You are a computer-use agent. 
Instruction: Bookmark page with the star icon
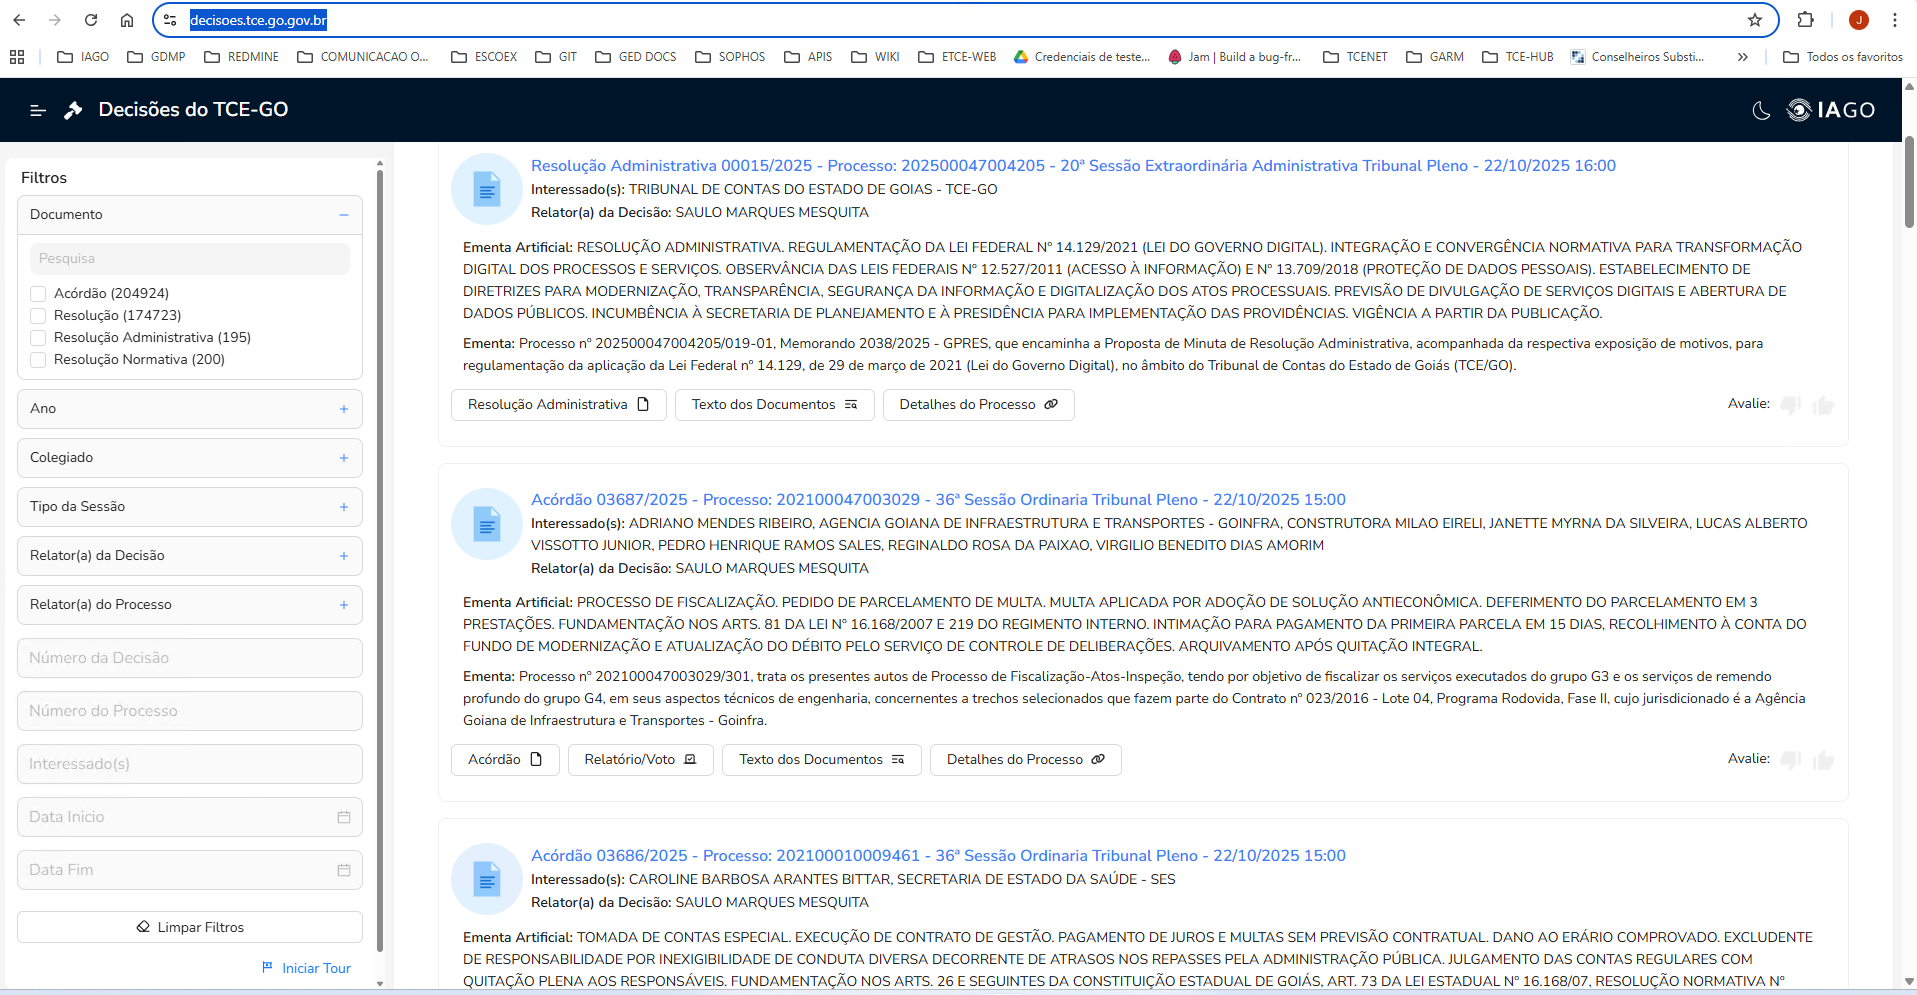pos(1754,20)
